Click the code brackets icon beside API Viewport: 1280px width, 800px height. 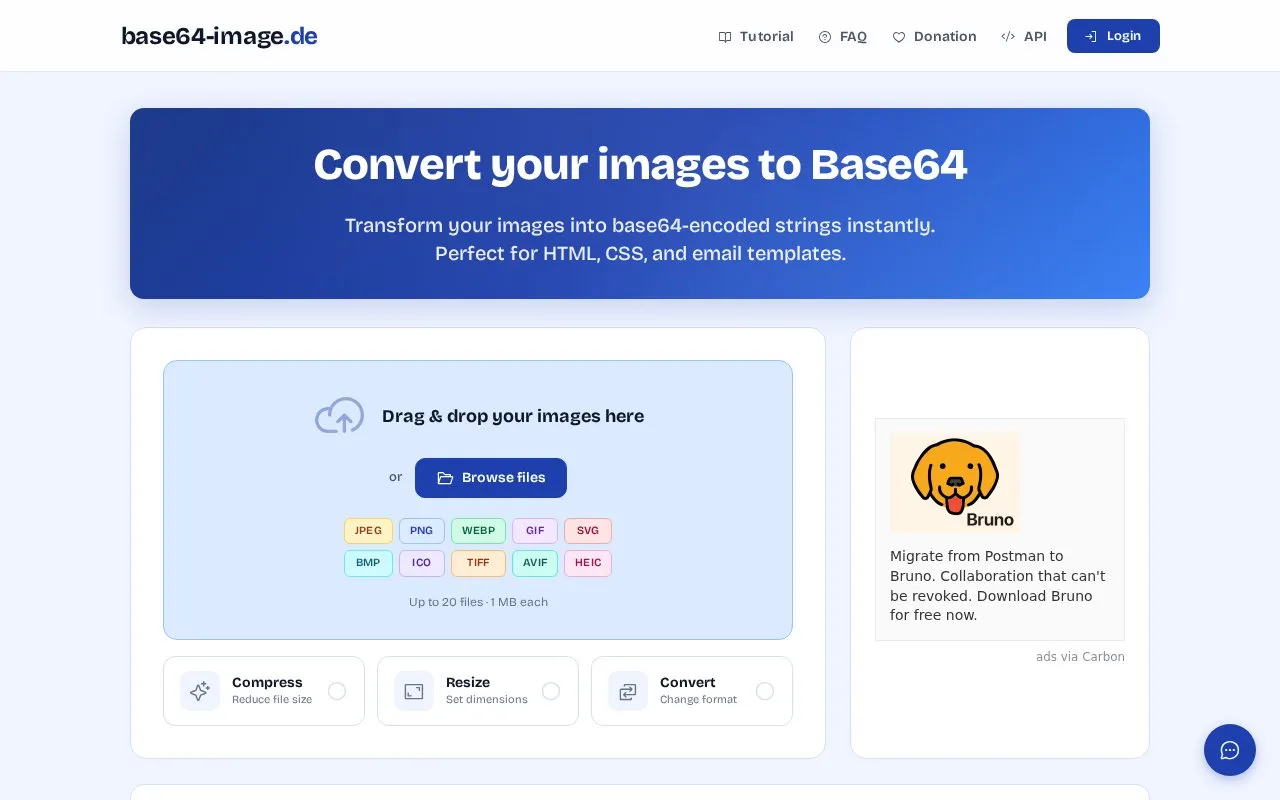1008,37
